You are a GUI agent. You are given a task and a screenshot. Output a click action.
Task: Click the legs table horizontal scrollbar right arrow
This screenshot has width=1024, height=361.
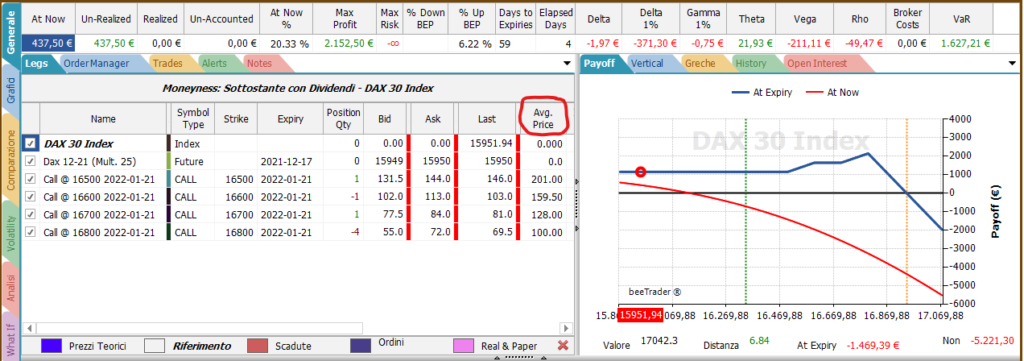pos(566,326)
